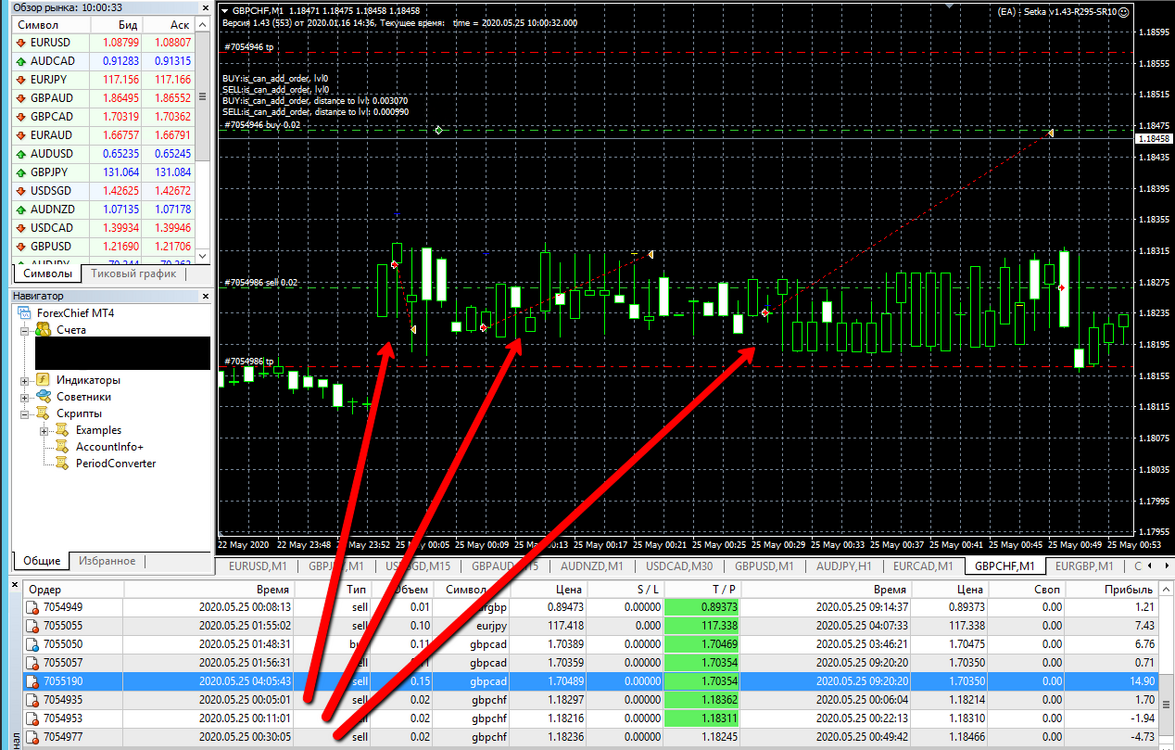Click the arrow icon beside EURJPY

pos(21,79)
